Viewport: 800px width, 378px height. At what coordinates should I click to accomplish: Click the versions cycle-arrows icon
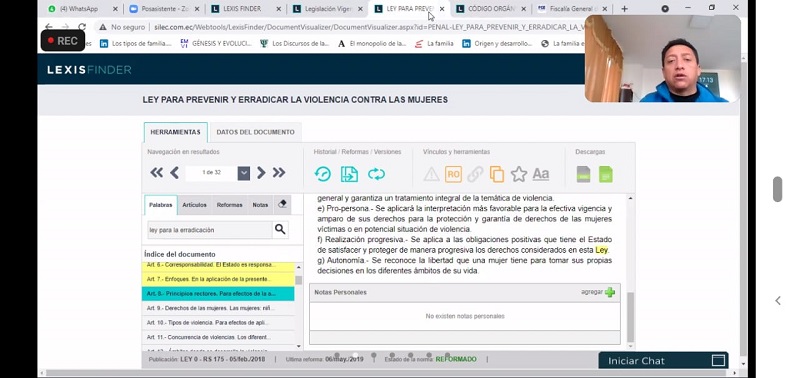point(377,174)
